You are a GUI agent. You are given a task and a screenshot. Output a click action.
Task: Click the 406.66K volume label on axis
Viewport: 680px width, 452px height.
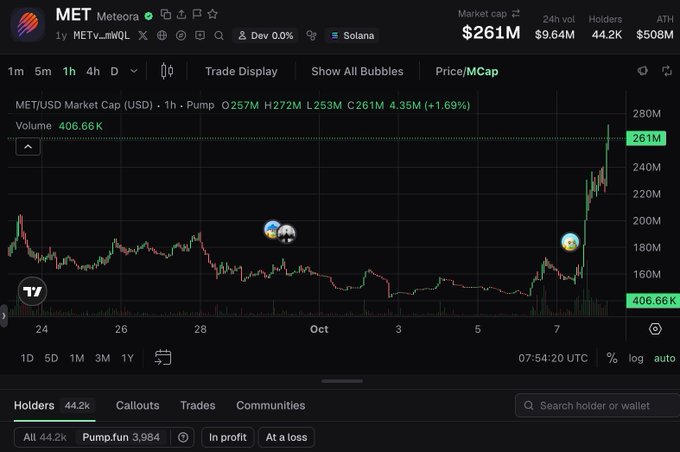pyautogui.click(x=653, y=301)
